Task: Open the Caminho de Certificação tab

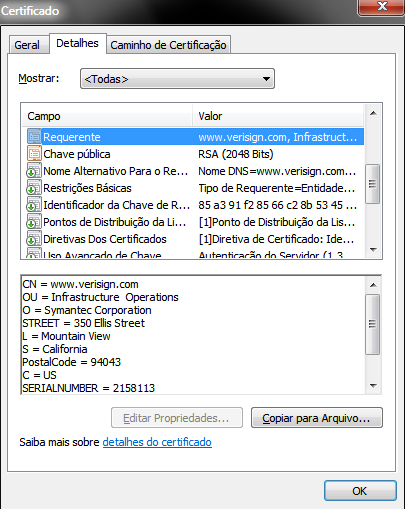Action: pos(168,45)
